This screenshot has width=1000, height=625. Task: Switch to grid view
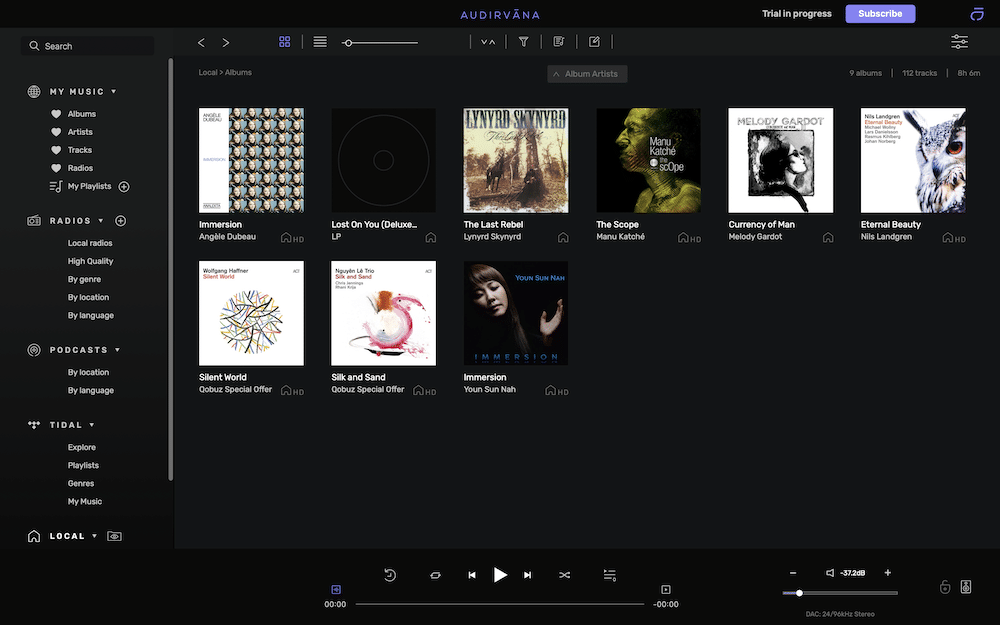pos(284,41)
